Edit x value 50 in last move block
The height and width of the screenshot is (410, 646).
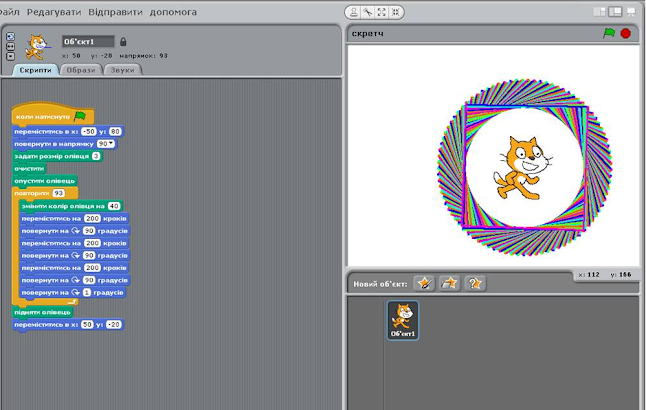tap(87, 325)
